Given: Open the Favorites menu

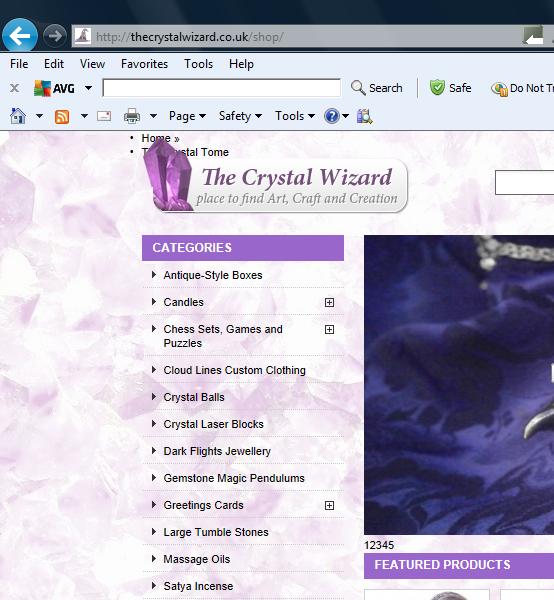Looking at the screenshot, I should (144, 64).
